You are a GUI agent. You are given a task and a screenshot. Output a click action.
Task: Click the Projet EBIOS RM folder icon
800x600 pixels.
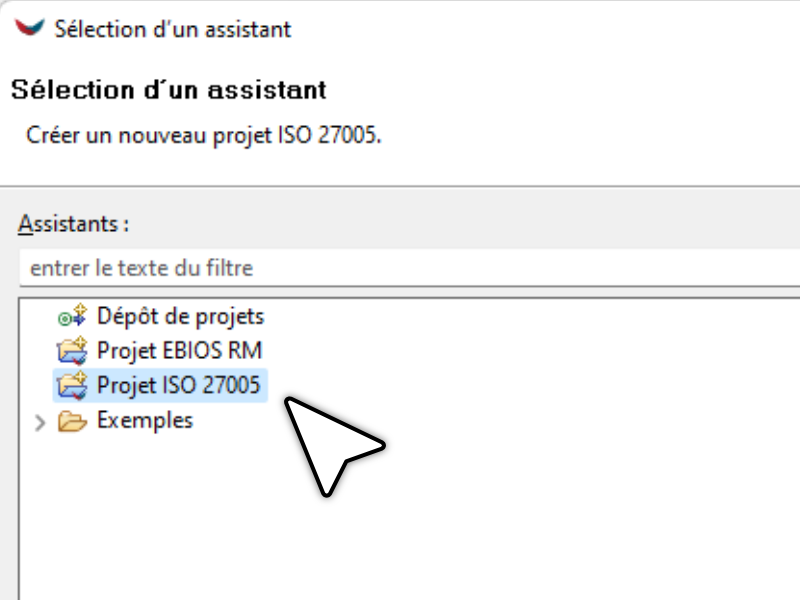[72, 351]
